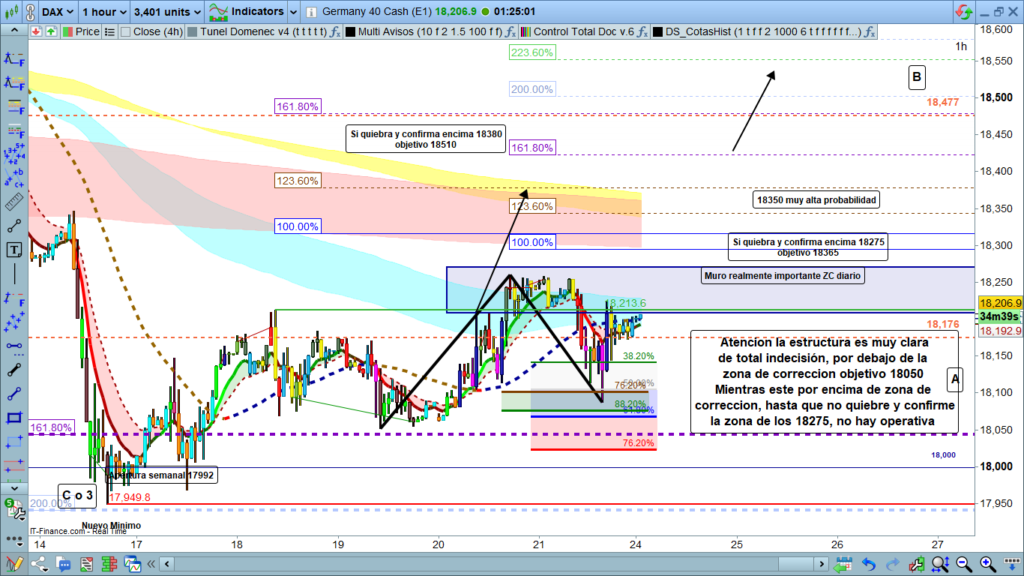
Task: Open the 1 hour timeframe dropdown
Action: tap(105, 12)
